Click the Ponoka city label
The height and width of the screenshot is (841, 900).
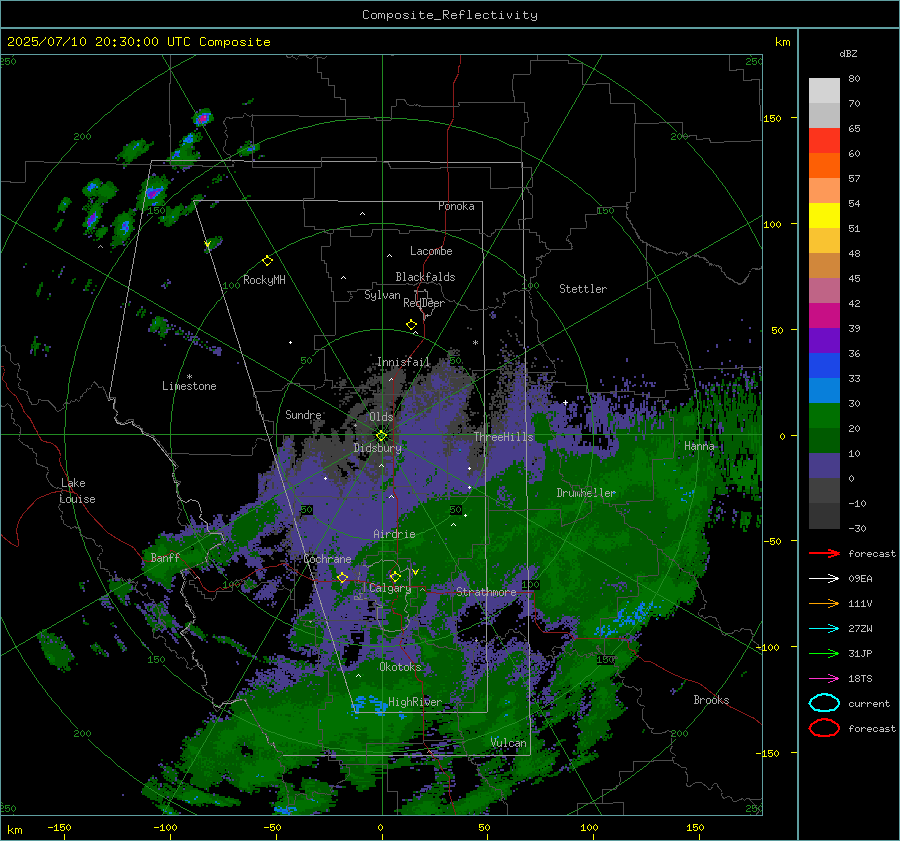tap(456, 206)
